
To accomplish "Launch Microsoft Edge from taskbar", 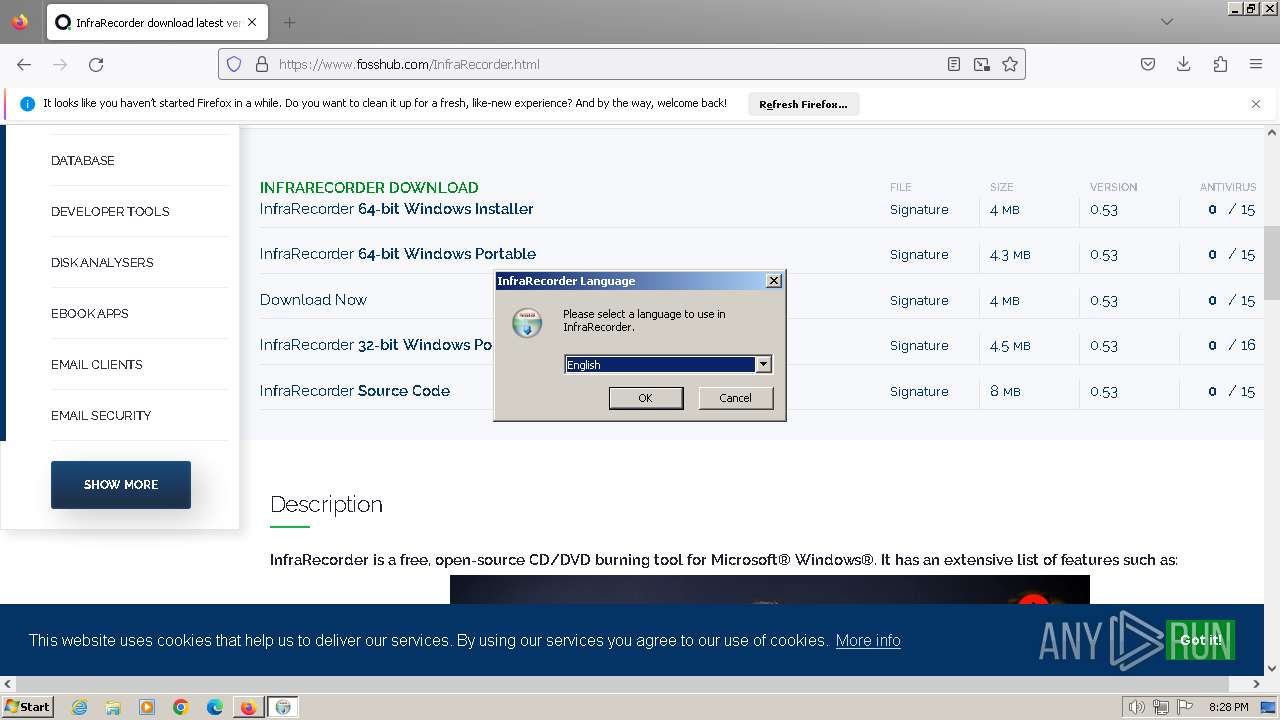I will click(215, 707).
